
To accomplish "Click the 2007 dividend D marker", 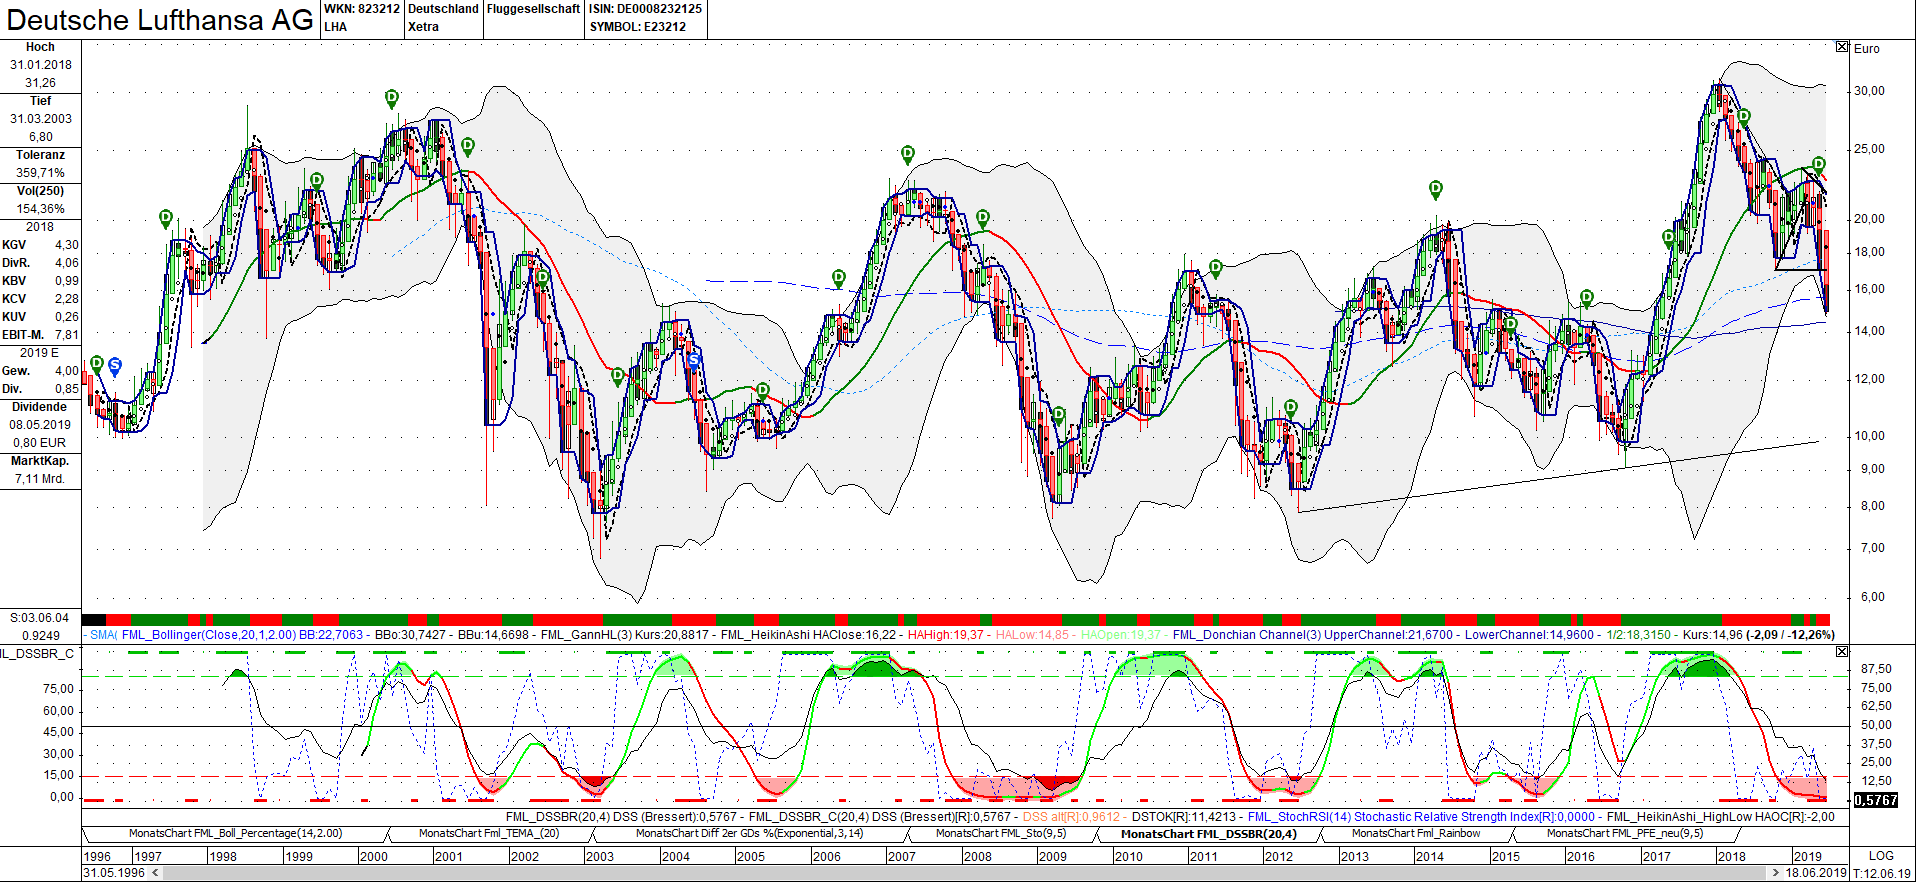I will click(908, 154).
